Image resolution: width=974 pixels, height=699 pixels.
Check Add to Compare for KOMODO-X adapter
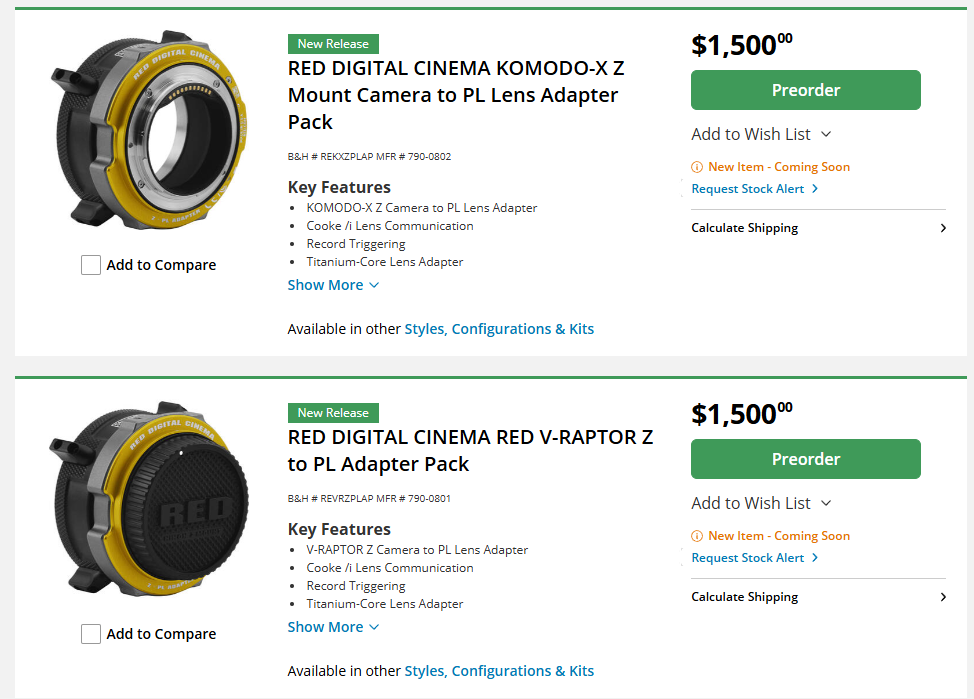tap(91, 265)
